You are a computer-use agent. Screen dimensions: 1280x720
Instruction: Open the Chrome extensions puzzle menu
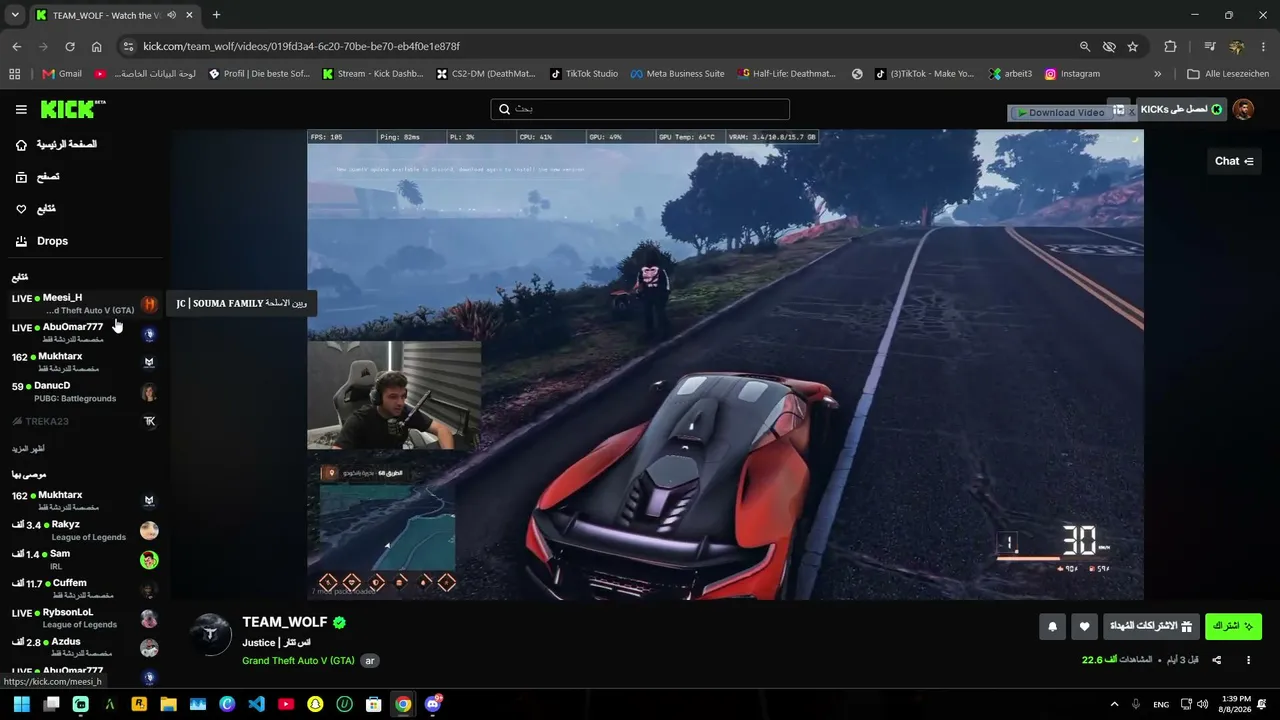(x=1170, y=46)
